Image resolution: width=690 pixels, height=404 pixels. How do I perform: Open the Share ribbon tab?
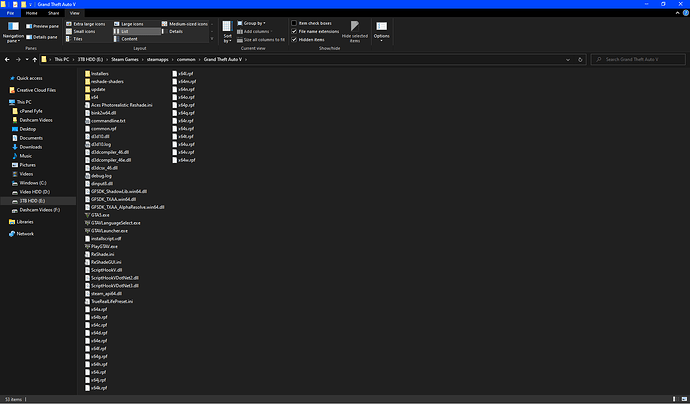[54, 13]
